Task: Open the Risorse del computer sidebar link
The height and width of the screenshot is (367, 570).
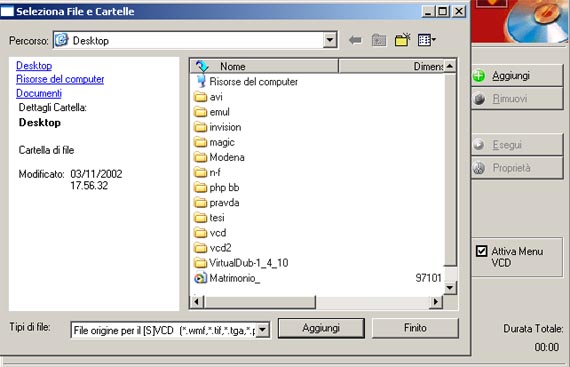Action: tap(60, 79)
